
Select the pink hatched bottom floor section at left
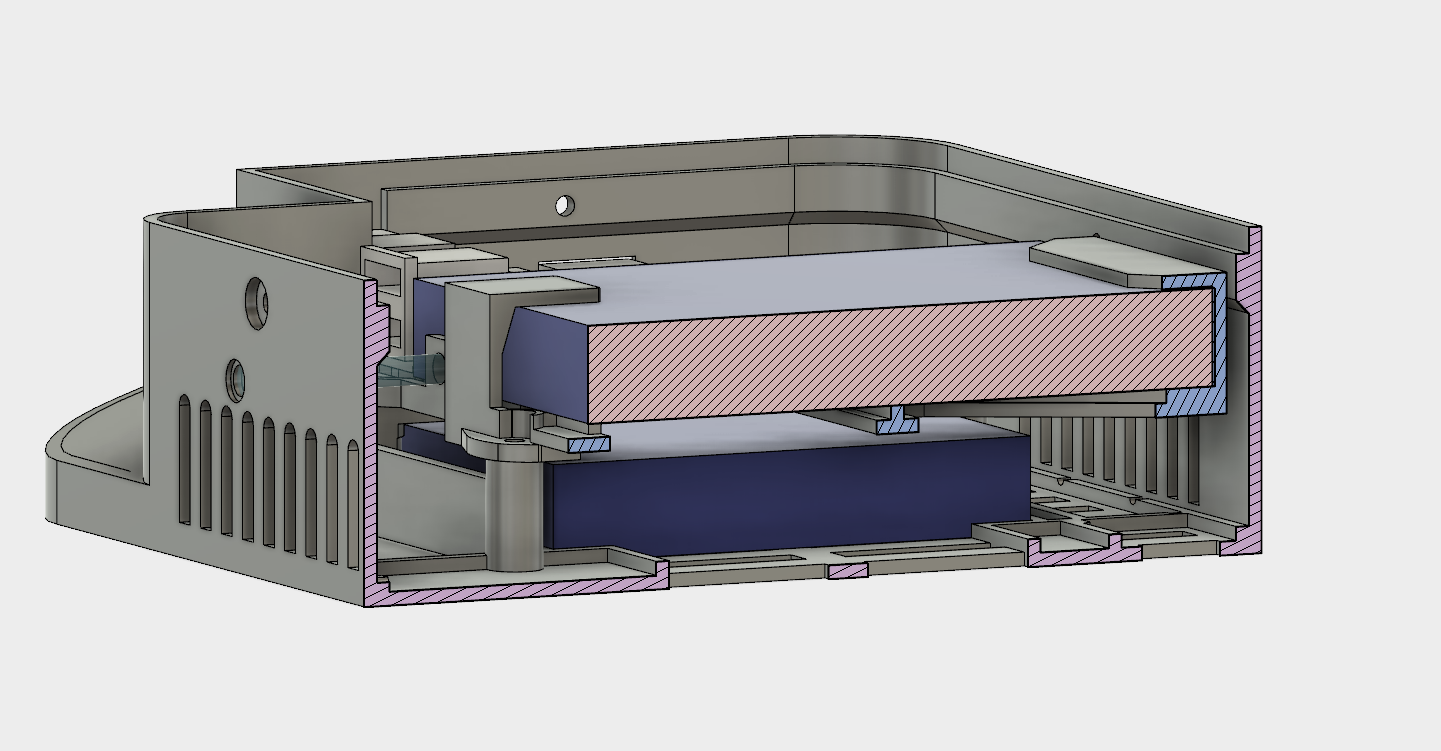(517, 586)
